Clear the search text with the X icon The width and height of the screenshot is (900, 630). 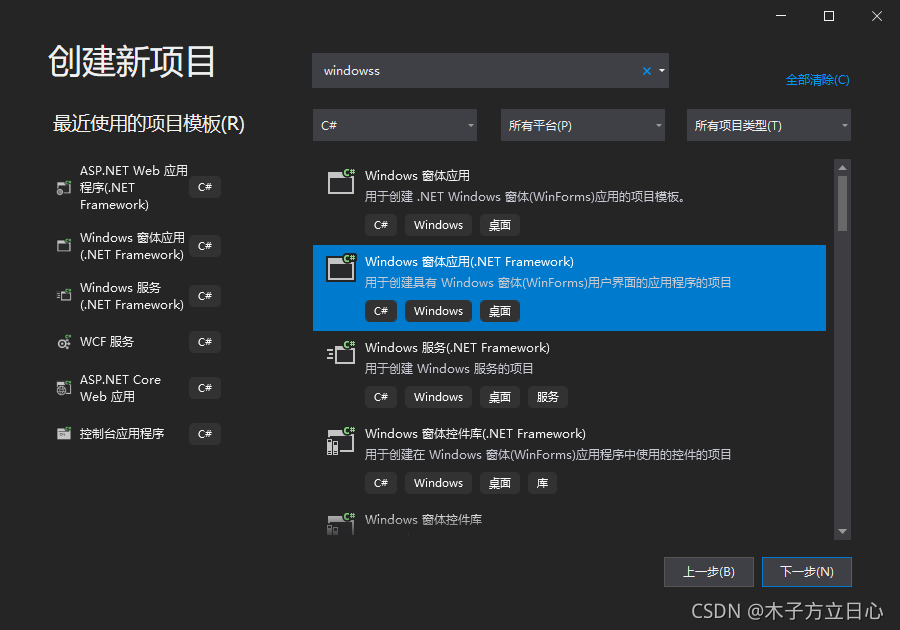[x=647, y=71]
